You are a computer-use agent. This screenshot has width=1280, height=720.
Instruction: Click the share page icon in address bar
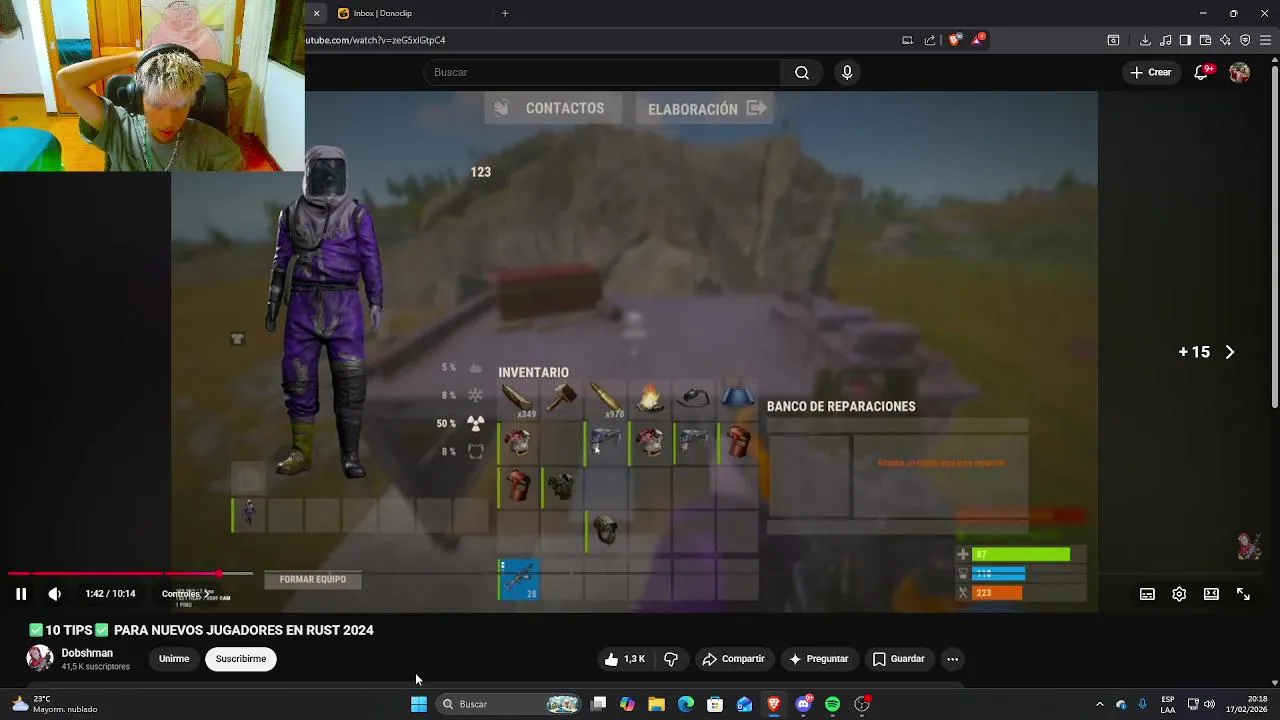(930, 40)
